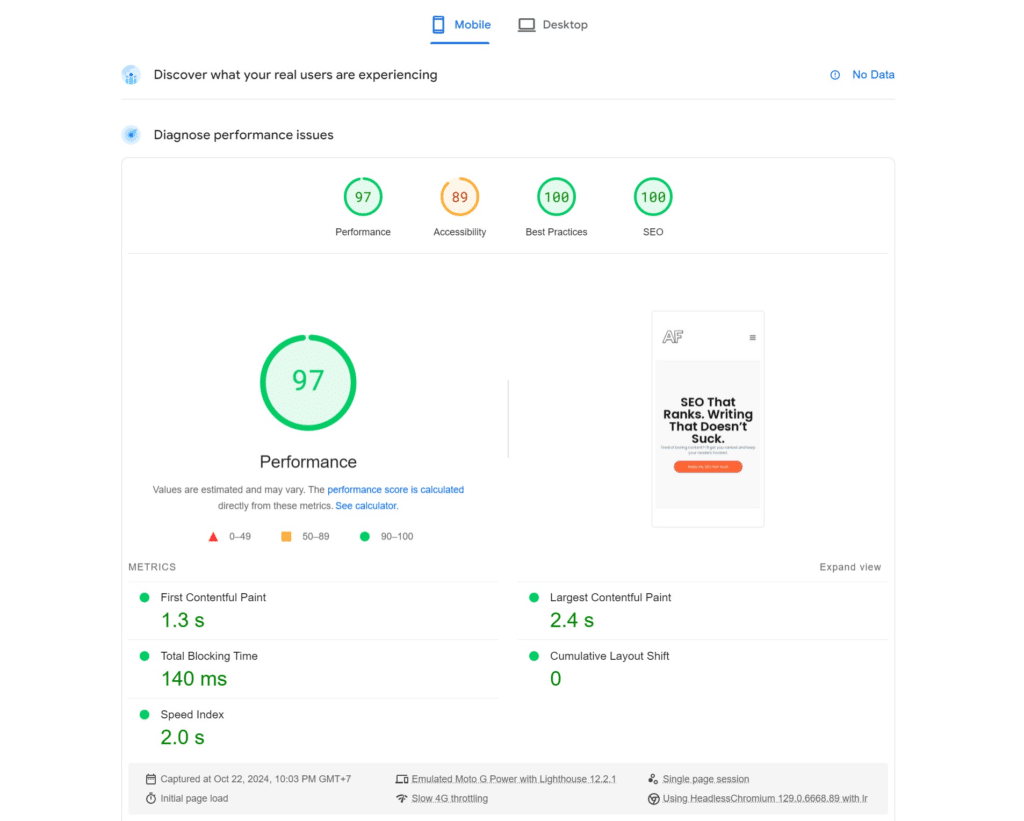Switch to the Desktop tab
The width and height of the screenshot is (1024, 821).
[x=552, y=25]
